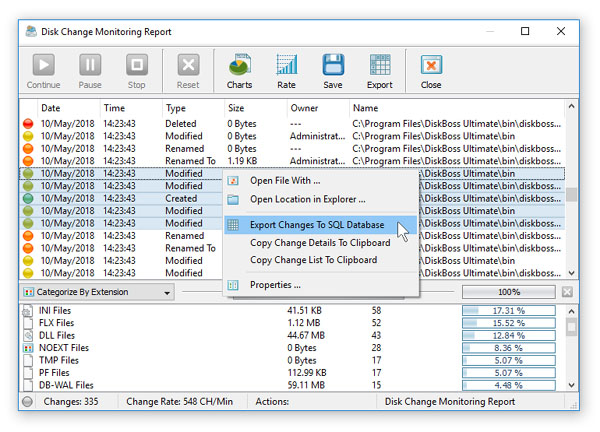The height and width of the screenshot is (432, 600).
Task: Click the INI Files category icon
Action: click(x=28, y=311)
